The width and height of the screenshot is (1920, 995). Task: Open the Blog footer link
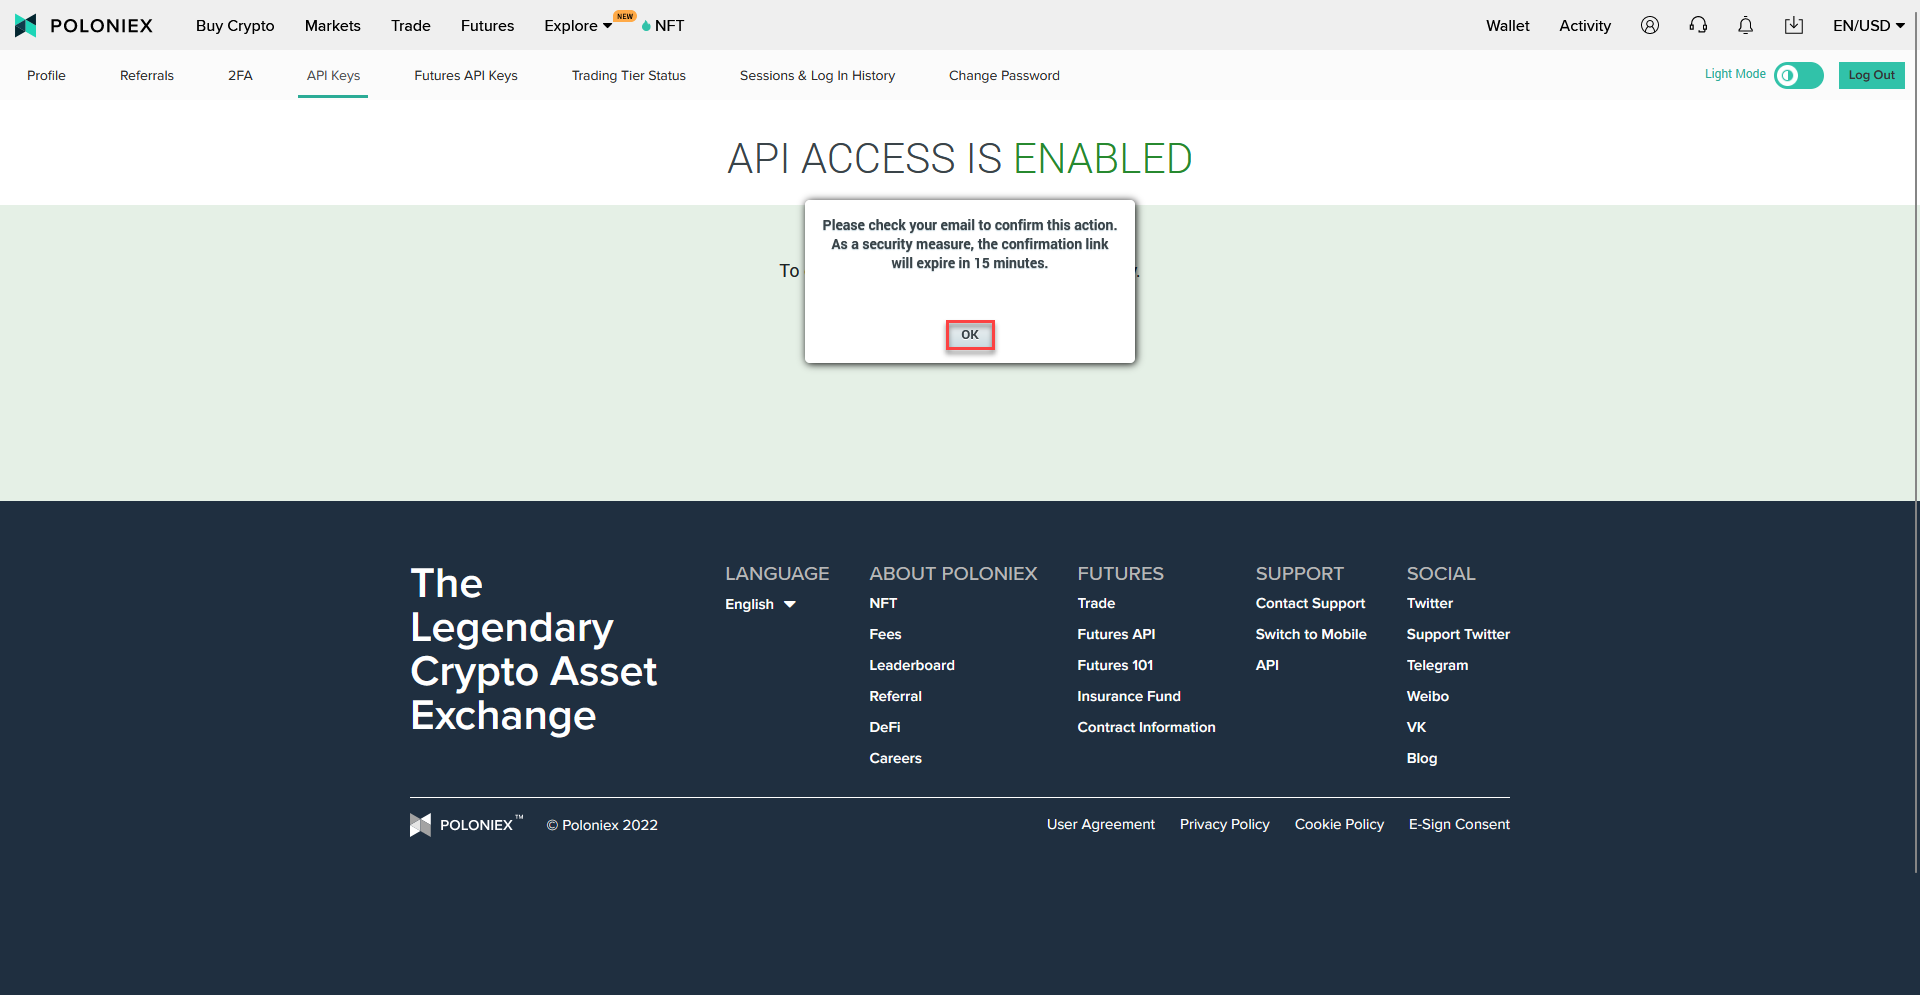point(1421,758)
